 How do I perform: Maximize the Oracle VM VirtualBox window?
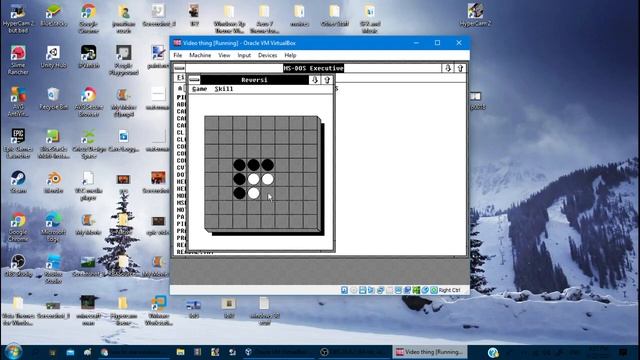pos(438,43)
